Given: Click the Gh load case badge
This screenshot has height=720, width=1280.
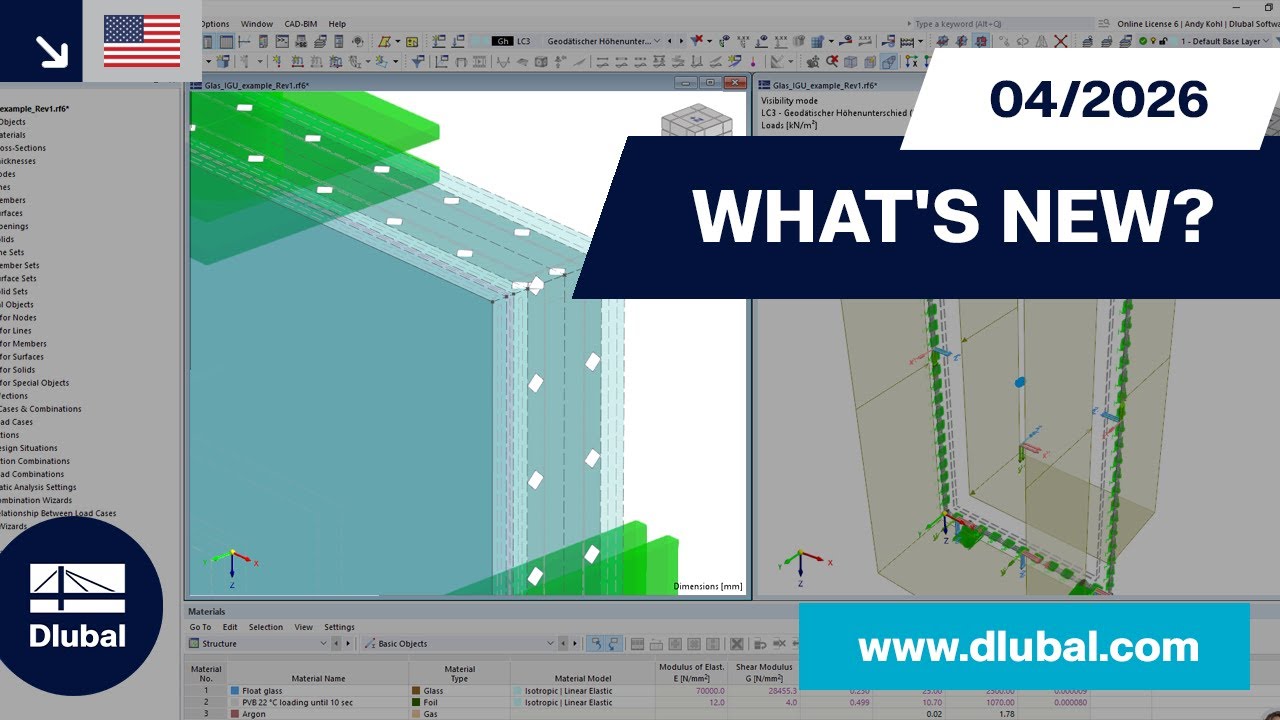Looking at the screenshot, I should 502,41.
